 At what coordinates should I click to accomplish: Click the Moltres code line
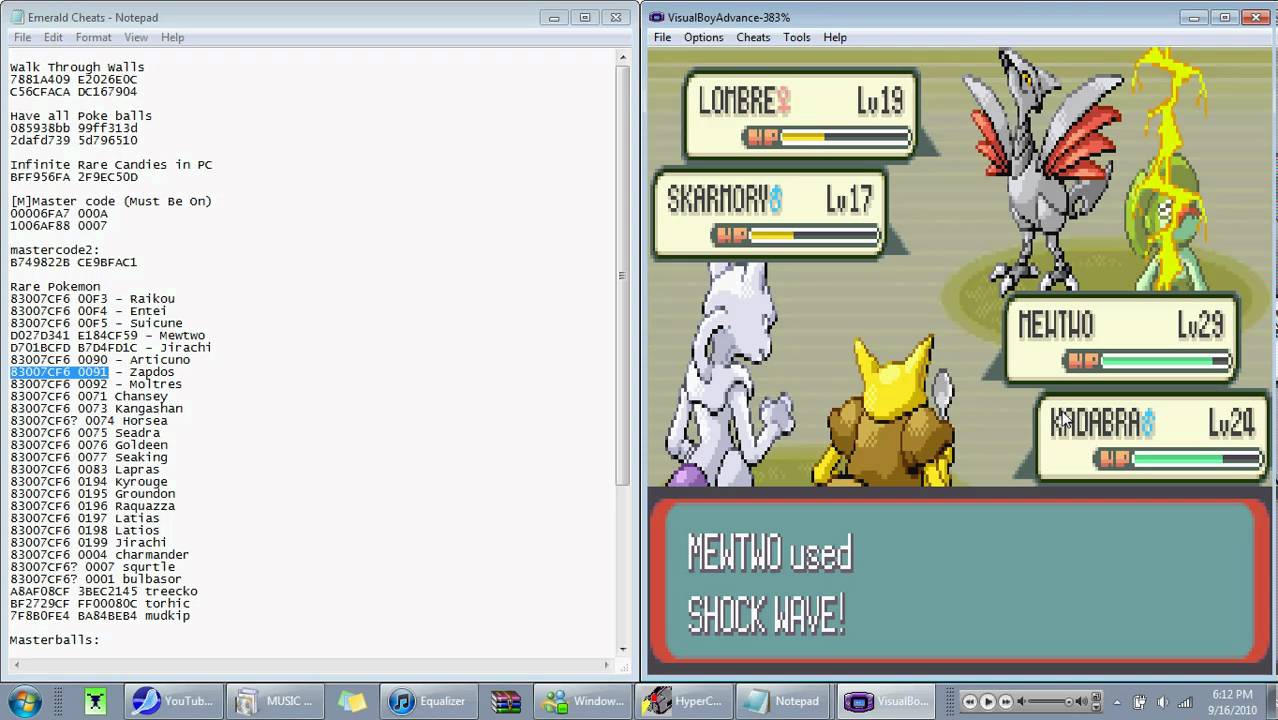[x=96, y=384]
